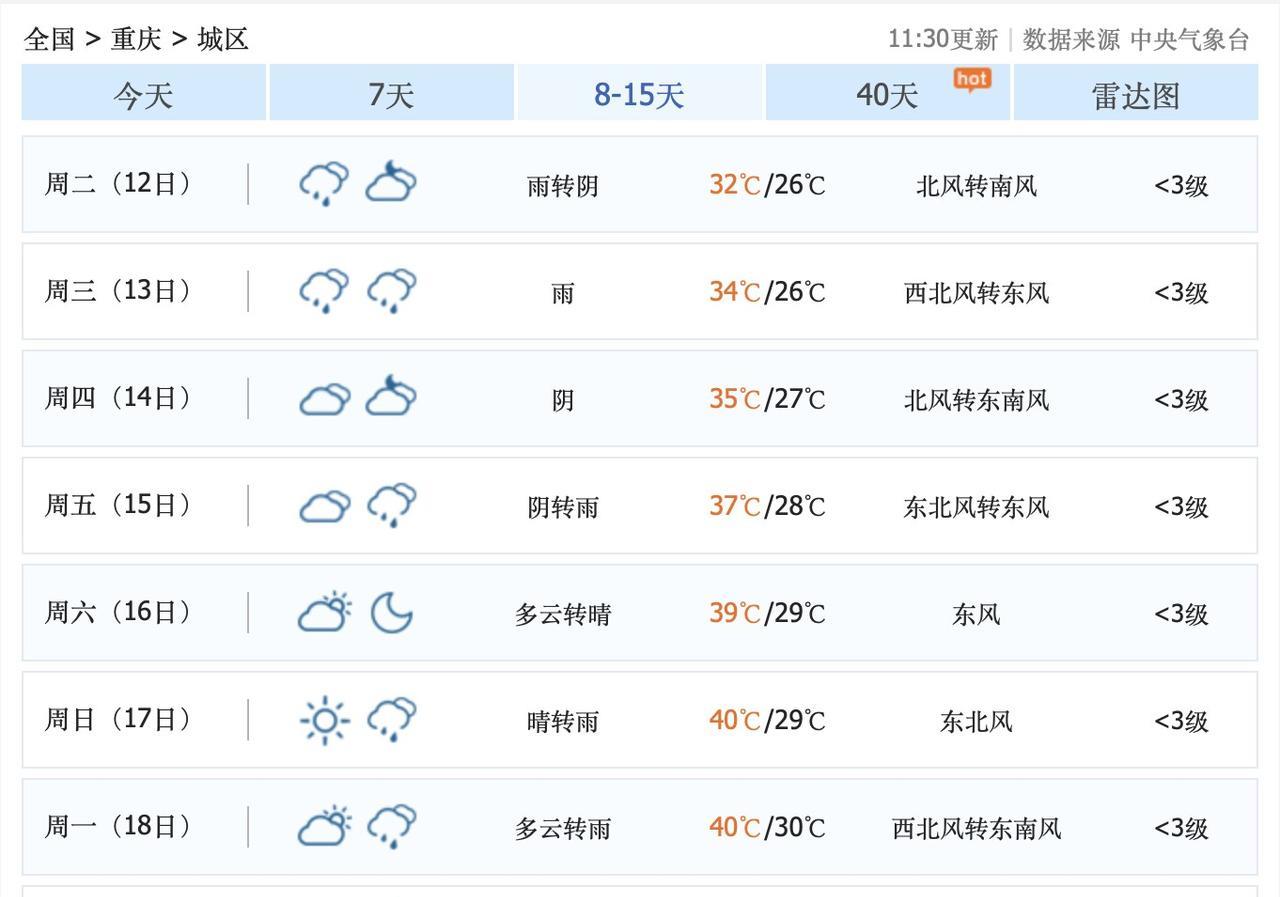Switch to the 今天 tab

click(x=144, y=94)
